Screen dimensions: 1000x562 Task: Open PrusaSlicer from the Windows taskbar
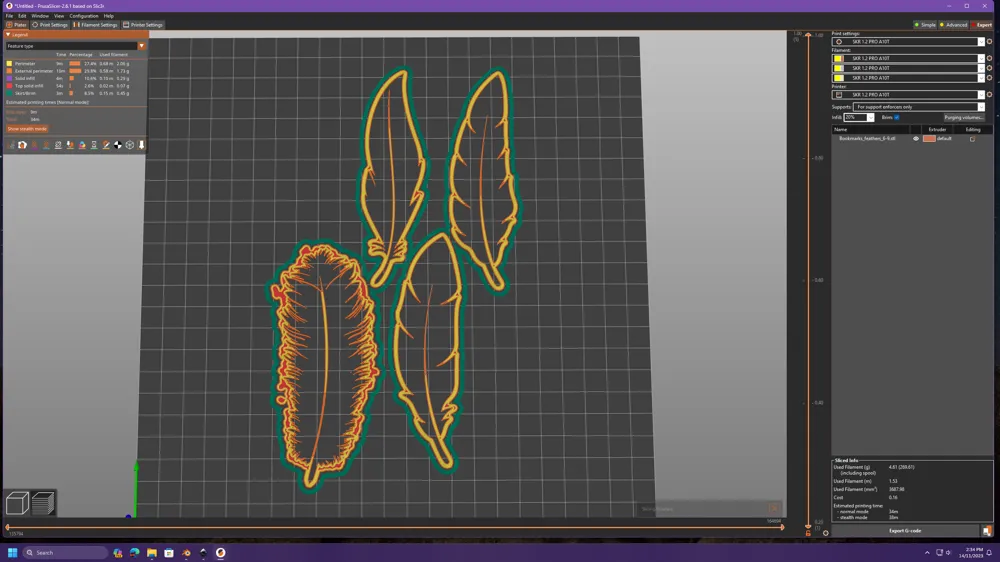(x=221, y=552)
